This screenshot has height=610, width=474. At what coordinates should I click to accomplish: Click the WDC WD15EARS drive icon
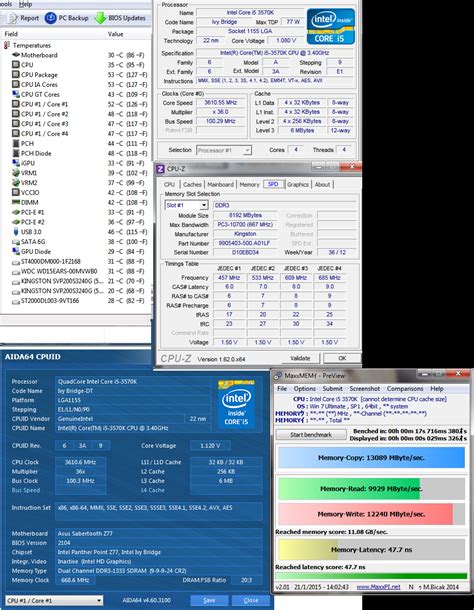click(x=16, y=272)
